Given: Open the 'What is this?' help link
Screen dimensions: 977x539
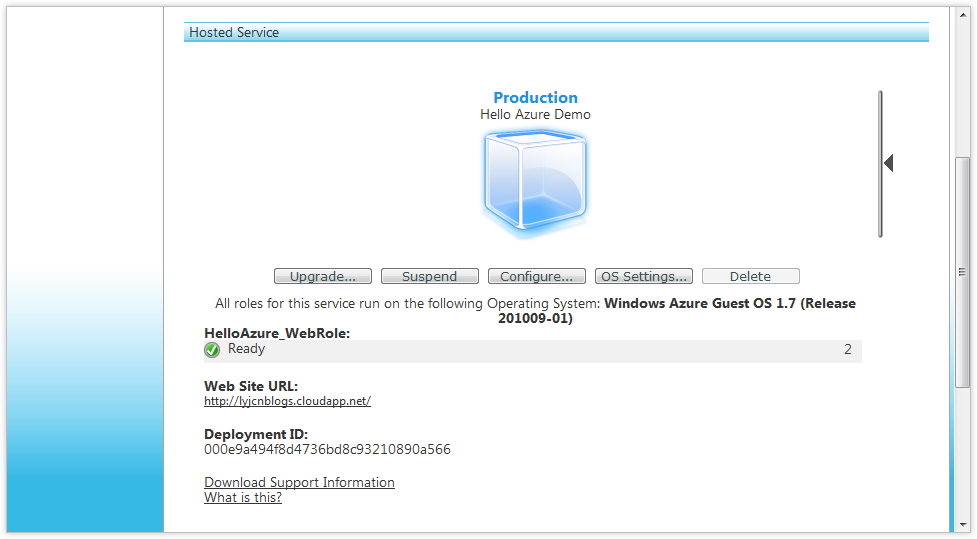Looking at the screenshot, I should coord(243,497).
